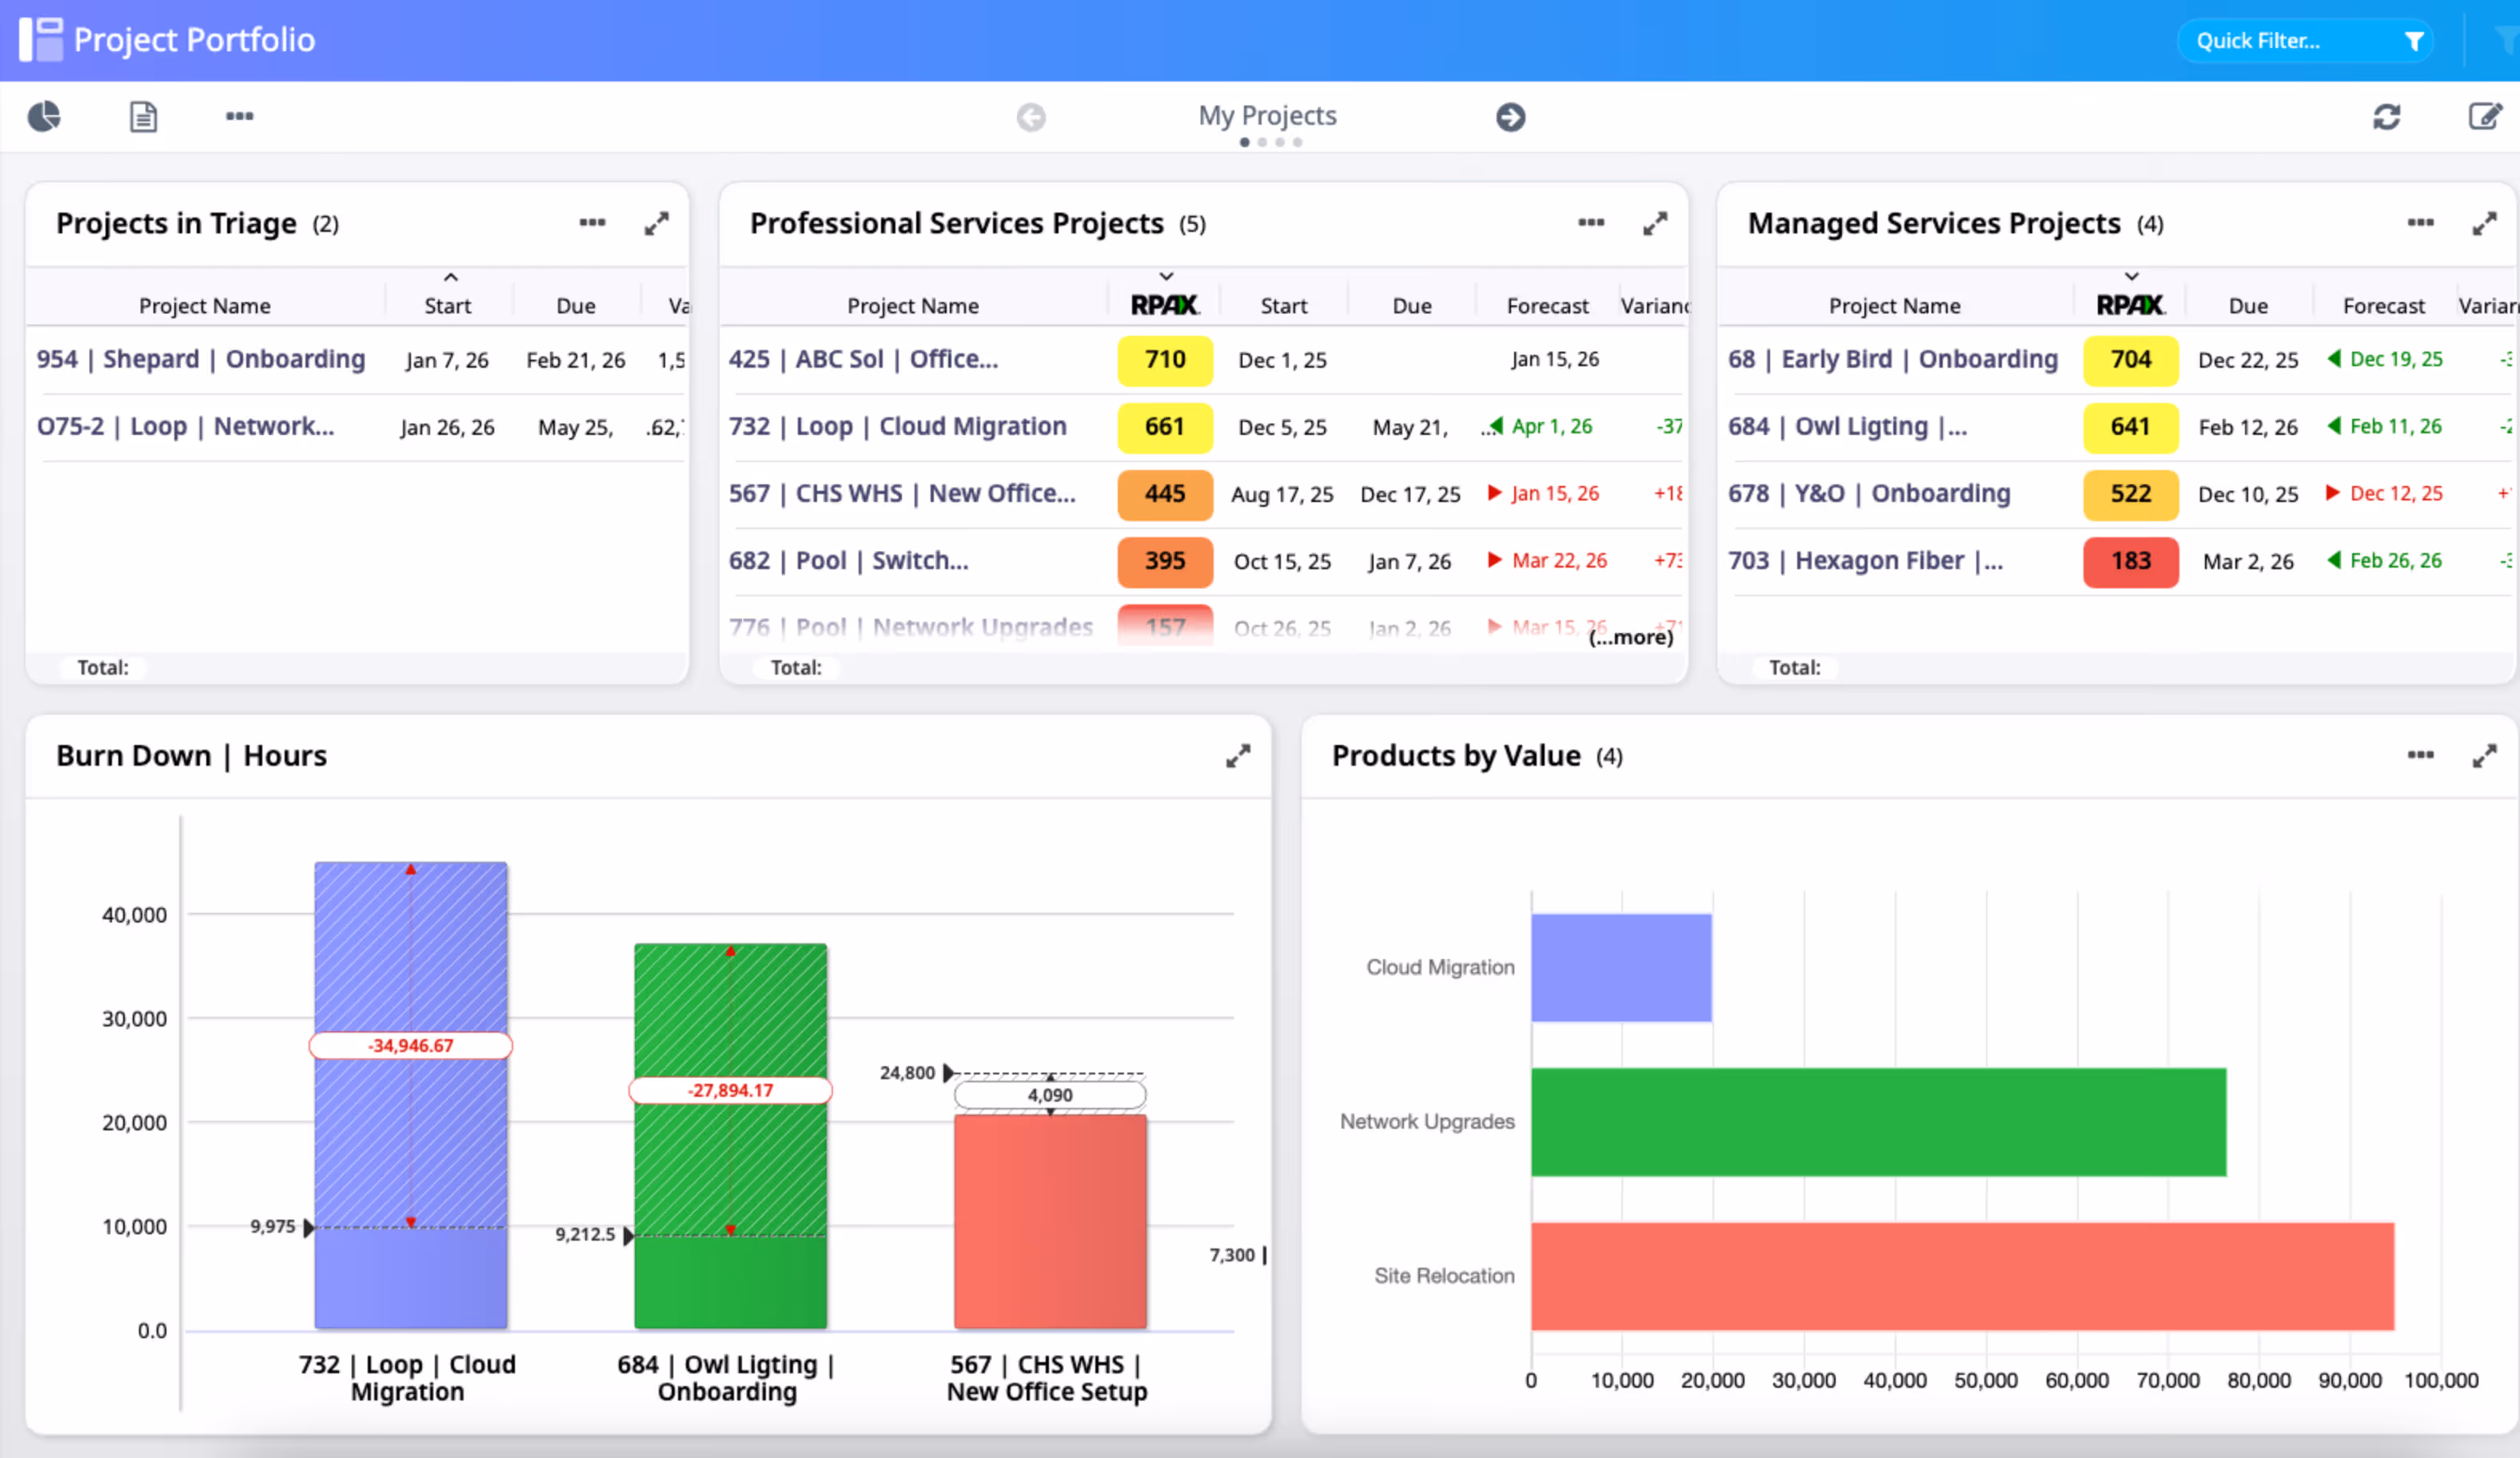Click the 684 | Owl Ligting | Onboarding green bar
2520x1458 pixels.
pyautogui.click(x=730, y=1136)
